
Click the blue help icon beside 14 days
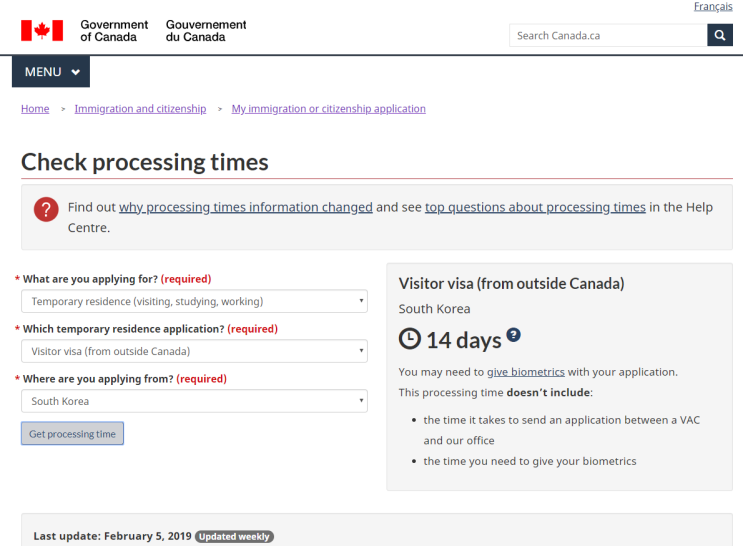tap(513, 335)
